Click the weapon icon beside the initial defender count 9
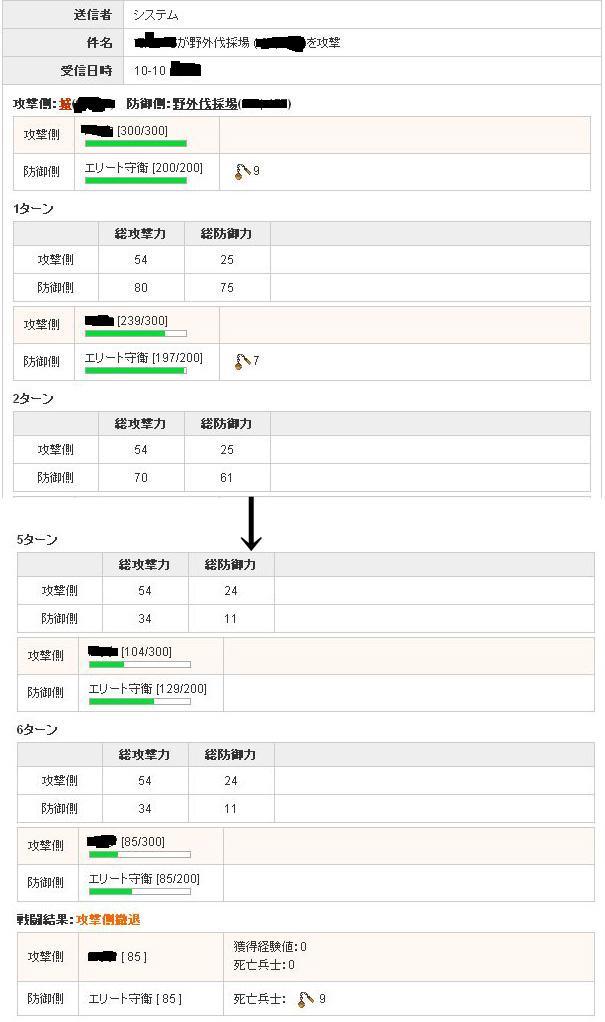Image resolution: width=605 pixels, height=1022 pixels. [241, 171]
